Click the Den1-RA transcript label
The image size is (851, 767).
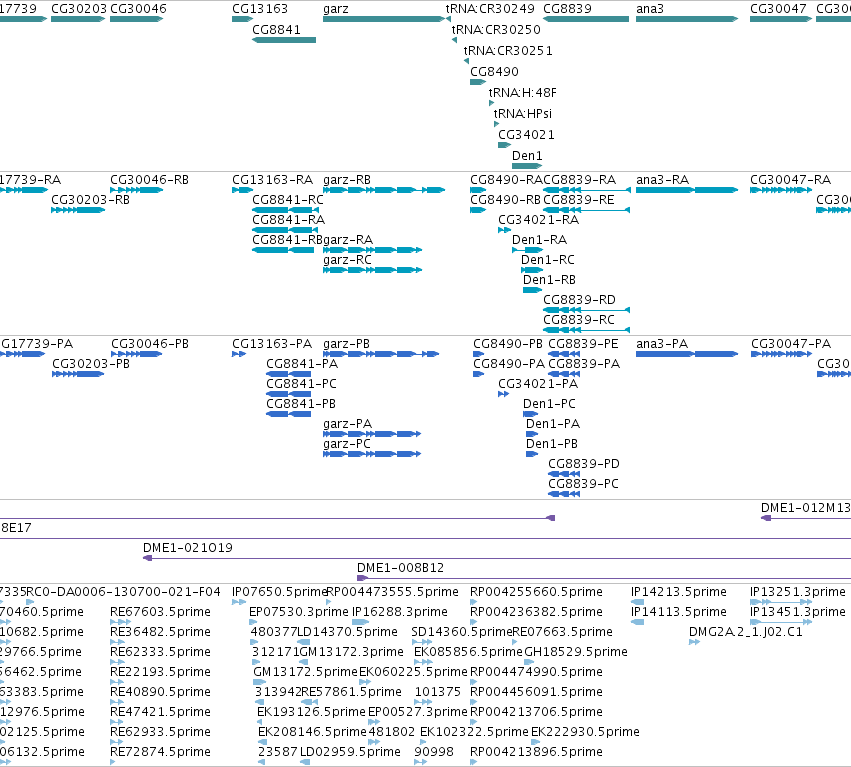click(539, 240)
